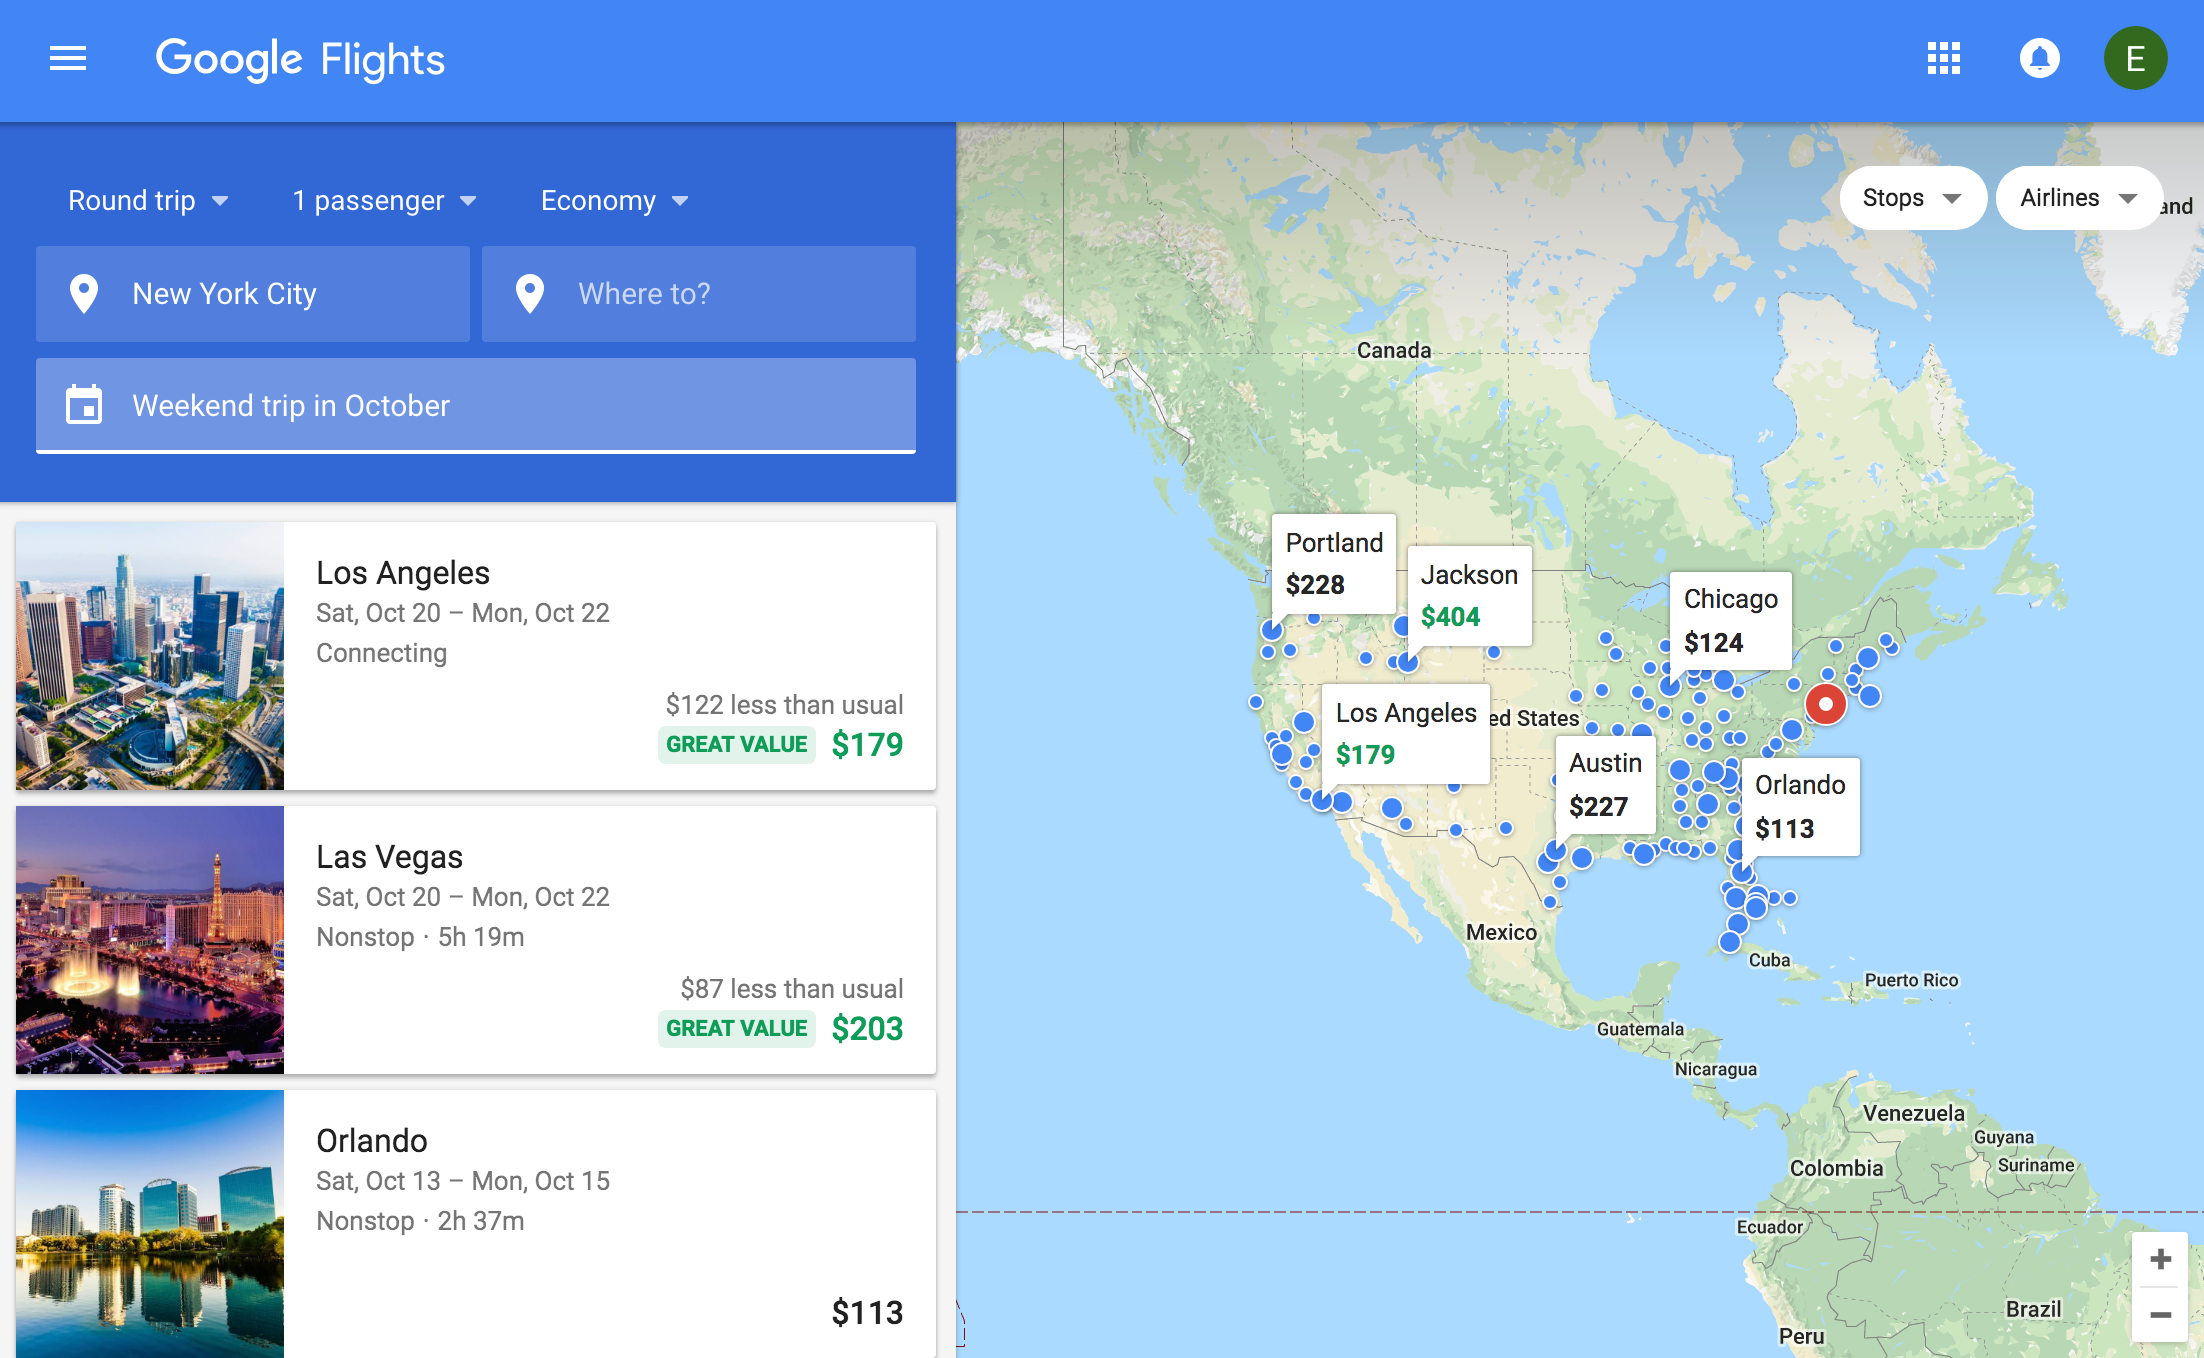Screen dimensions: 2204x1358
Task: Open the Google apps grid
Action: click(1943, 58)
